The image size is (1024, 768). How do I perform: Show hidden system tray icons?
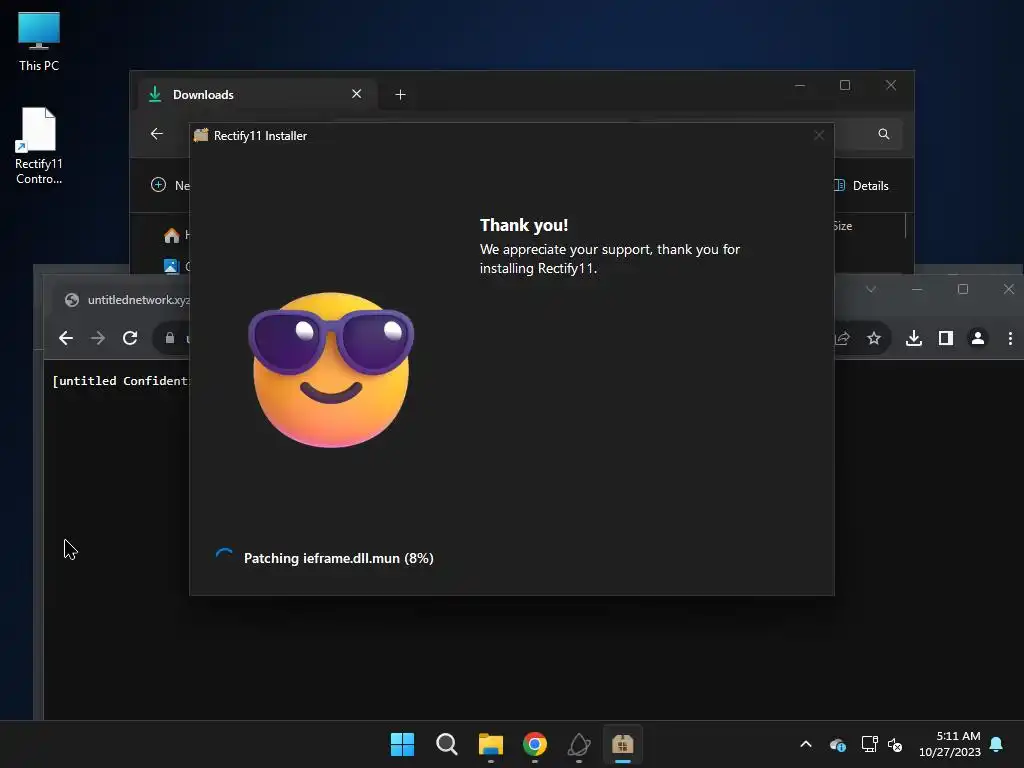(x=806, y=744)
